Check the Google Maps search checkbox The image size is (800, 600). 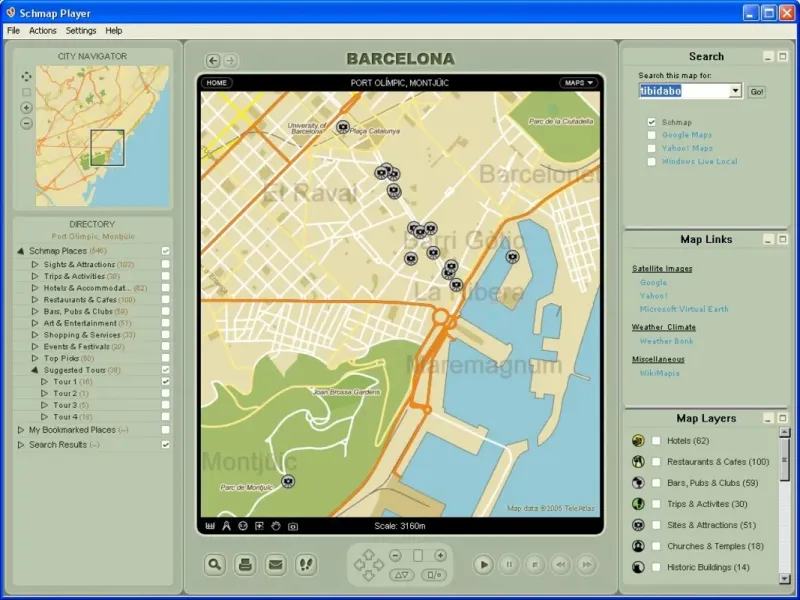[x=651, y=135]
